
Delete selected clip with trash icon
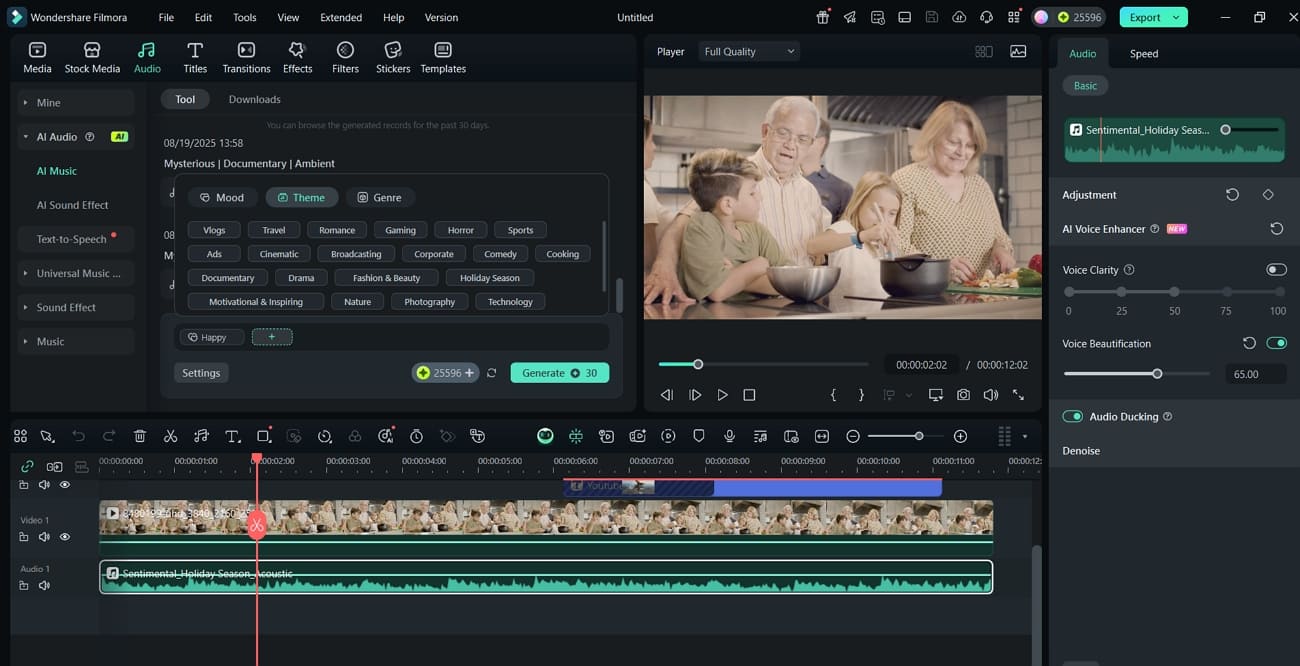click(x=140, y=436)
